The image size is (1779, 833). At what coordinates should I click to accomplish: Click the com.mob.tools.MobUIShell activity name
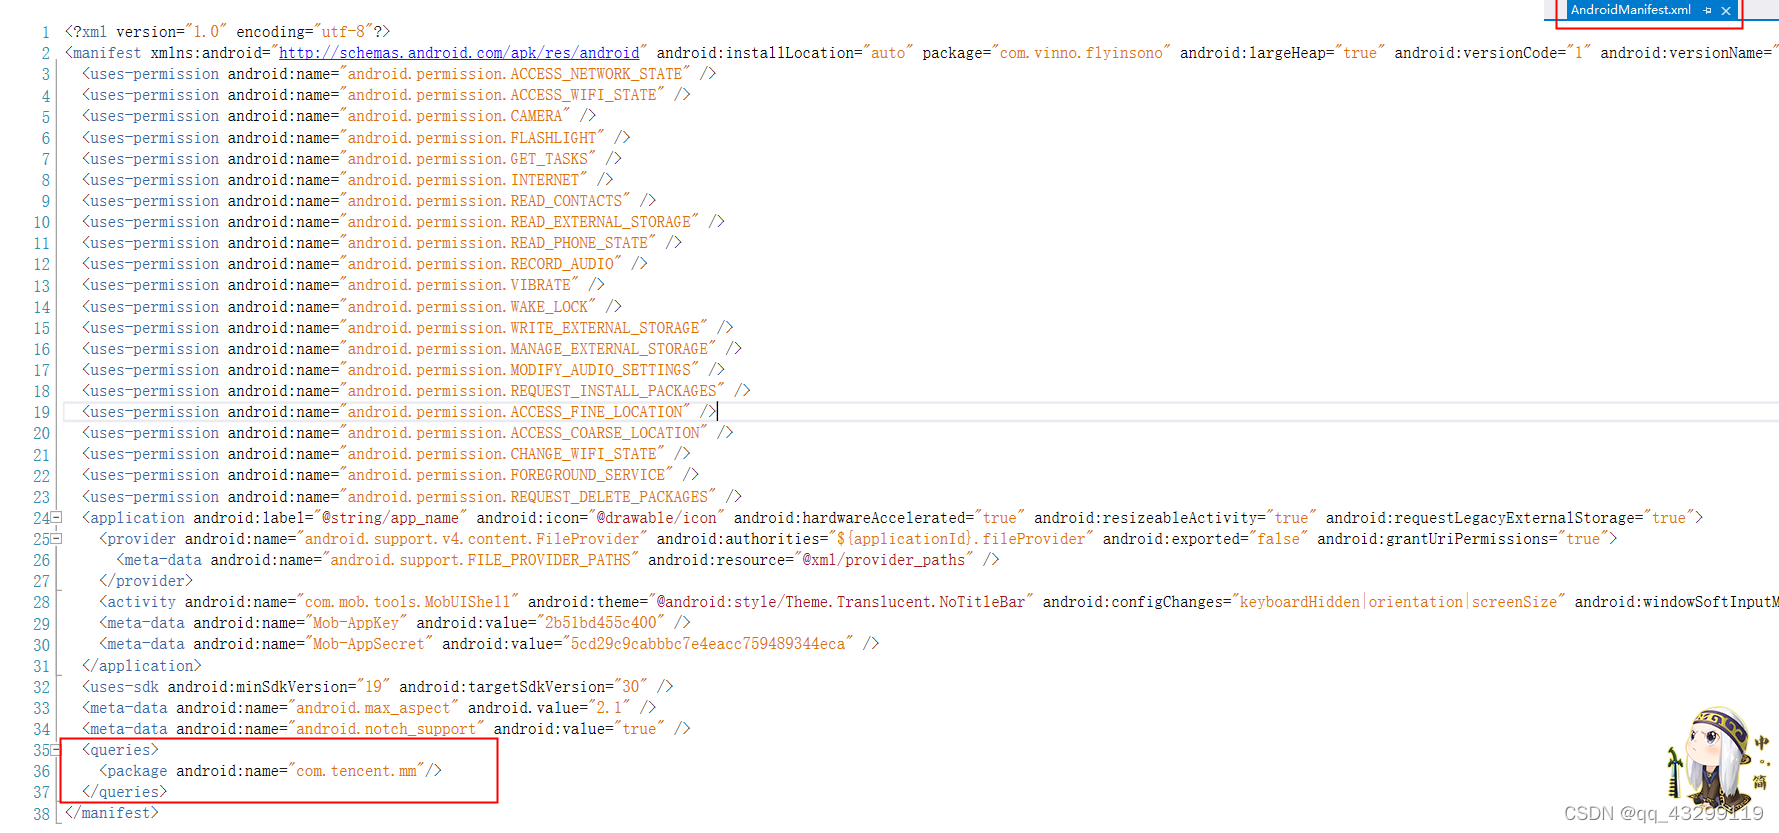click(408, 601)
